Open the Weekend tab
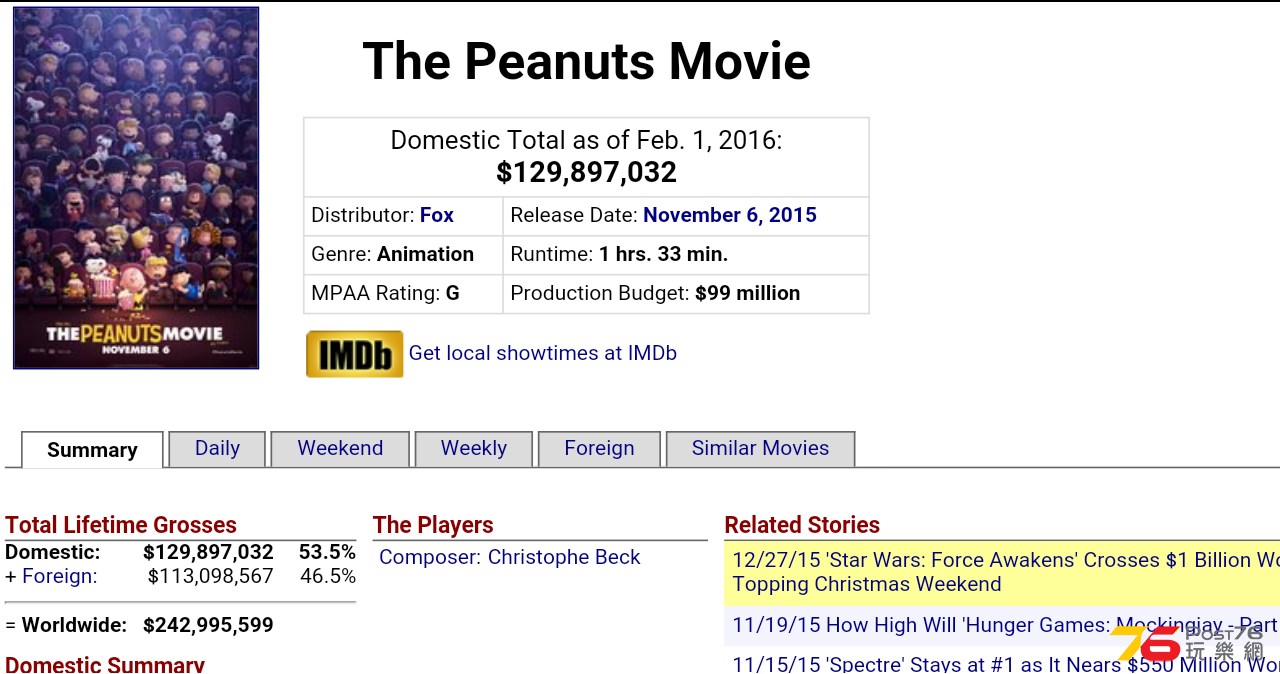This screenshot has width=1280, height=674. 340,449
